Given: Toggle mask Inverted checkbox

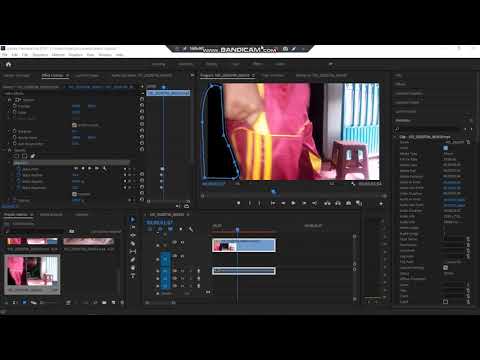Looking at the screenshot, I should [74, 194].
